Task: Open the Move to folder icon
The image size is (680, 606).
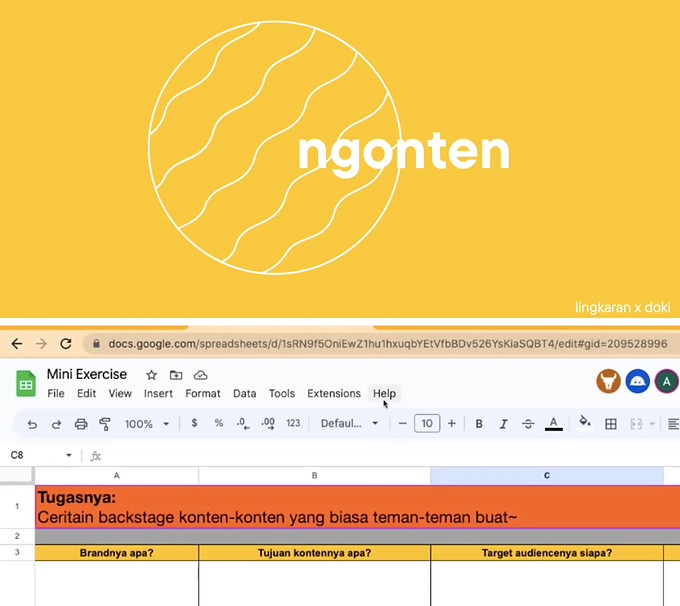Action: point(176,375)
